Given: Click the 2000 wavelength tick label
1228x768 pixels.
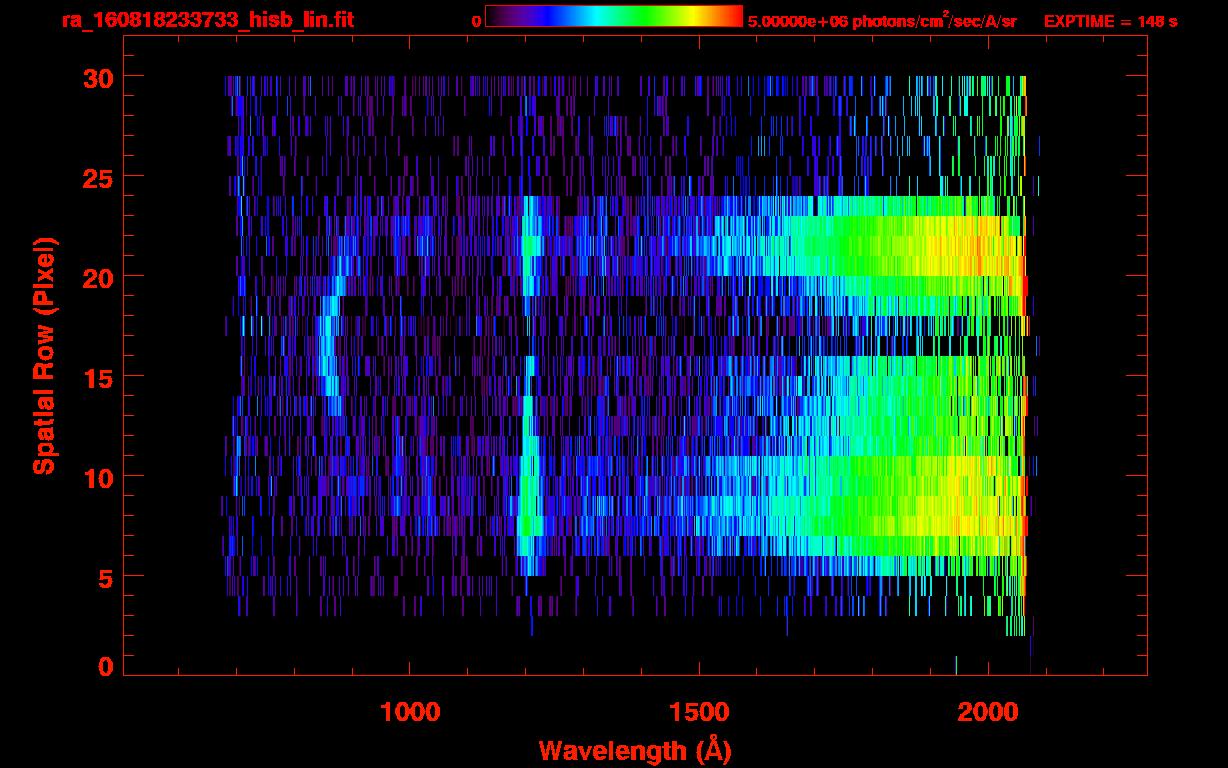Looking at the screenshot, I should click(x=986, y=711).
